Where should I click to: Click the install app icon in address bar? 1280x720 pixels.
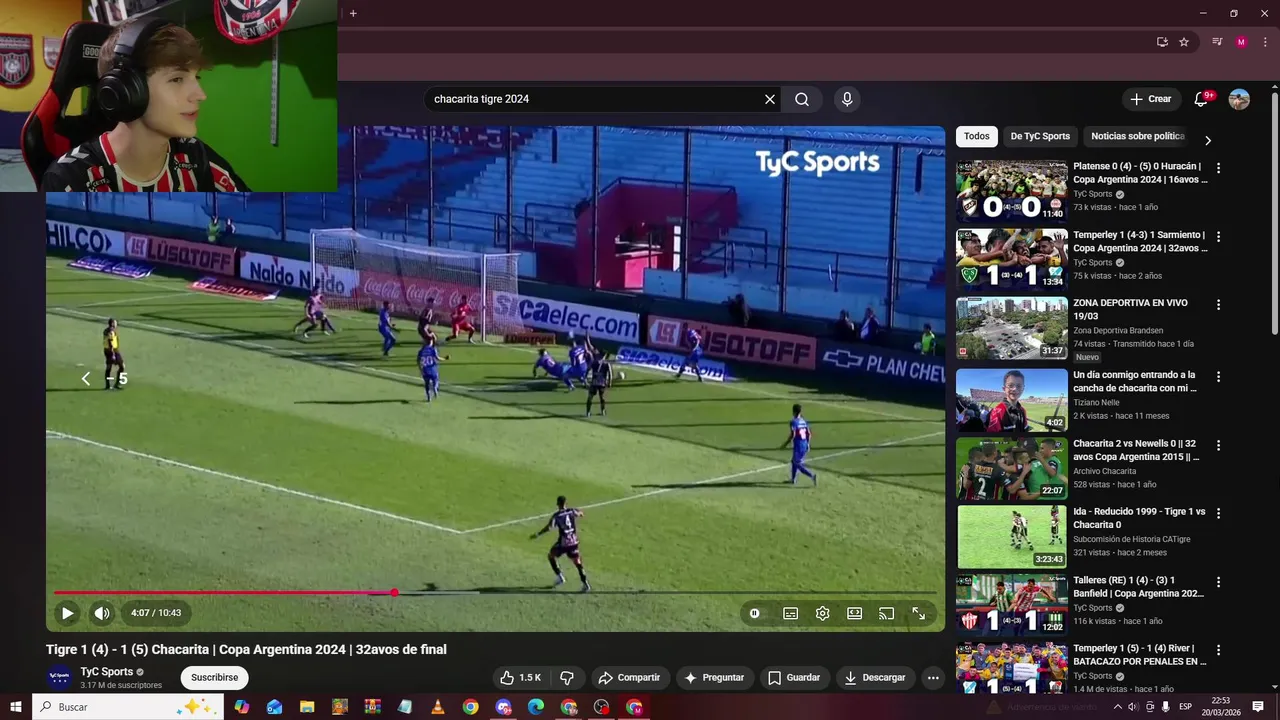1162,42
